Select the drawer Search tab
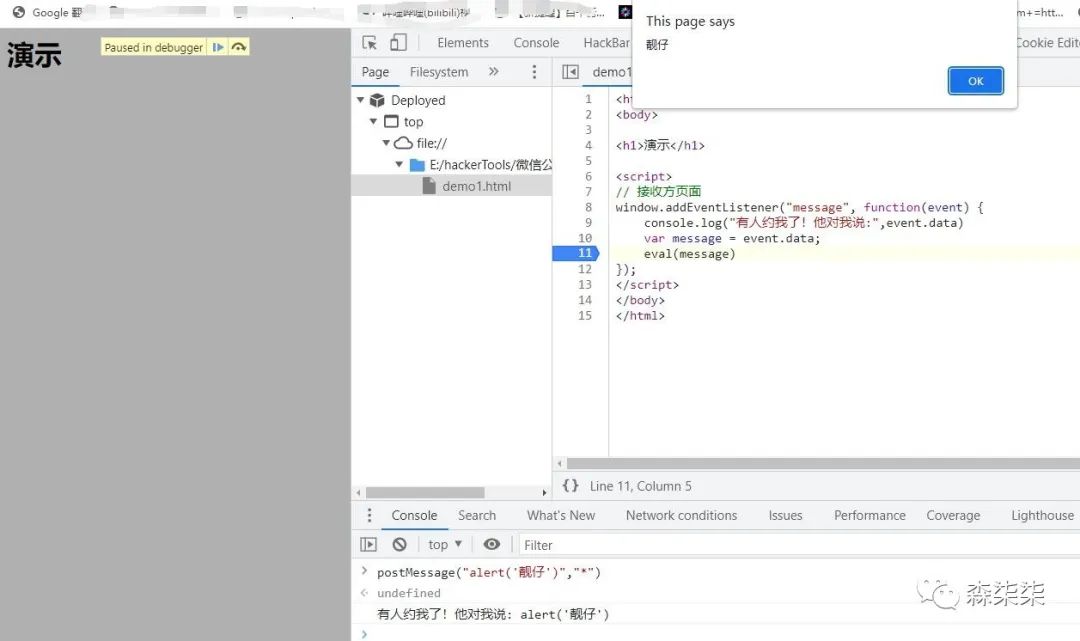Image resolution: width=1080 pixels, height=641 pixels. click(477, 516)
